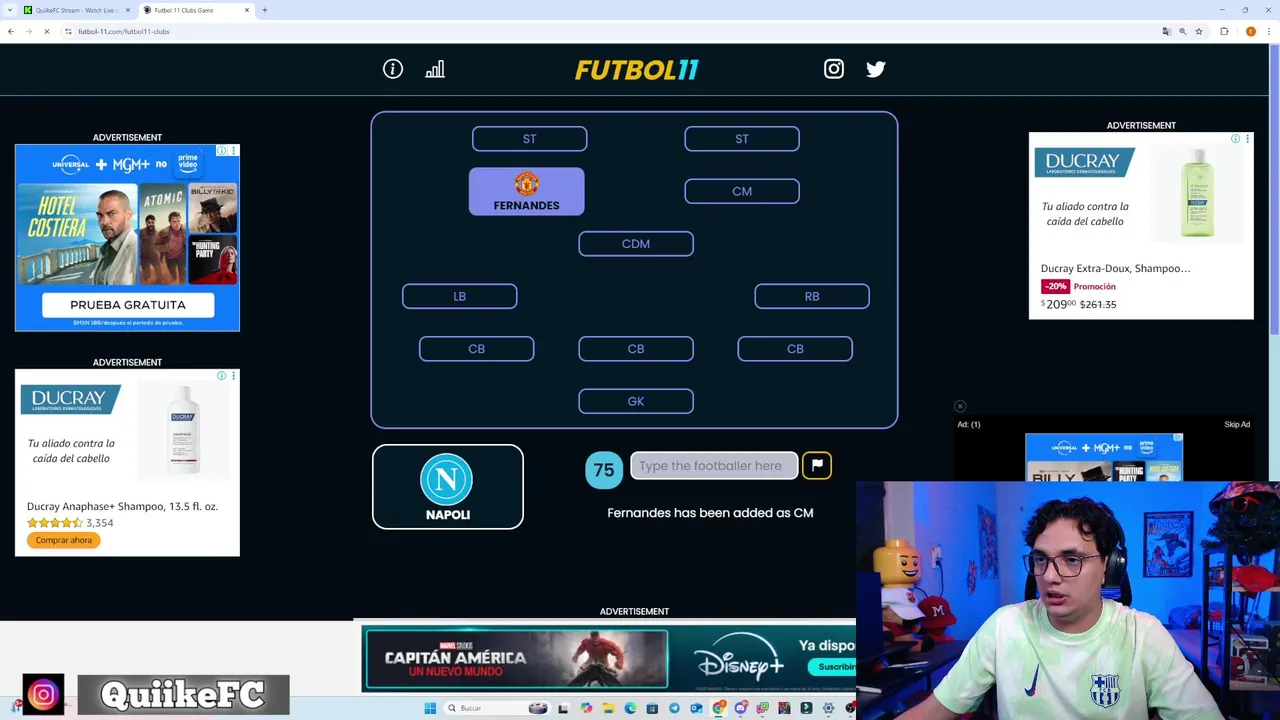Select the CDM slot
The height and width of the screenshot is (720, 1280).
[636, 244]
